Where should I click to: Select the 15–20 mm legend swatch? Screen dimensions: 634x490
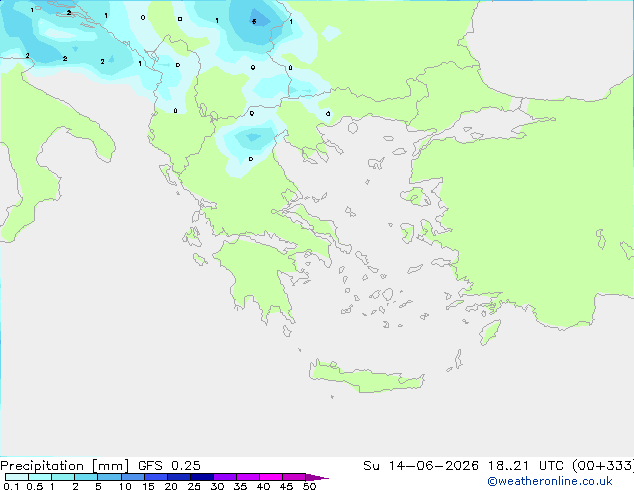click(155, 477)
